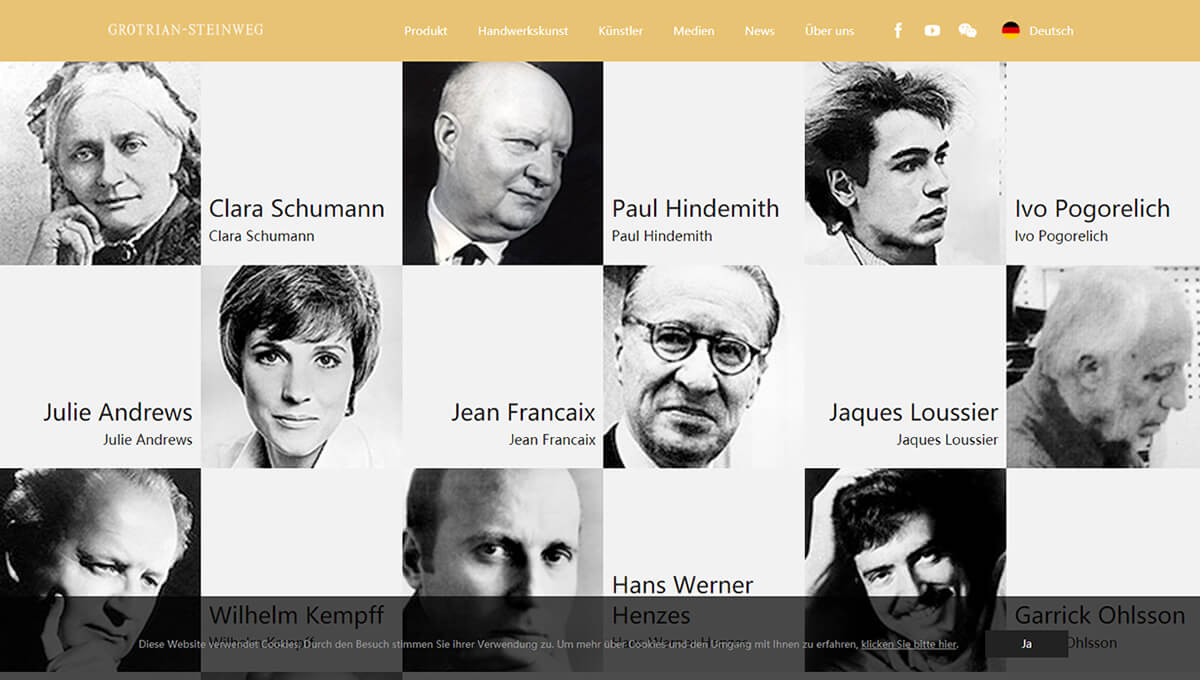Select the Ivo Pogorelich portrait
This screenshot has width=1200, height=680.
(x=904, y=163)
